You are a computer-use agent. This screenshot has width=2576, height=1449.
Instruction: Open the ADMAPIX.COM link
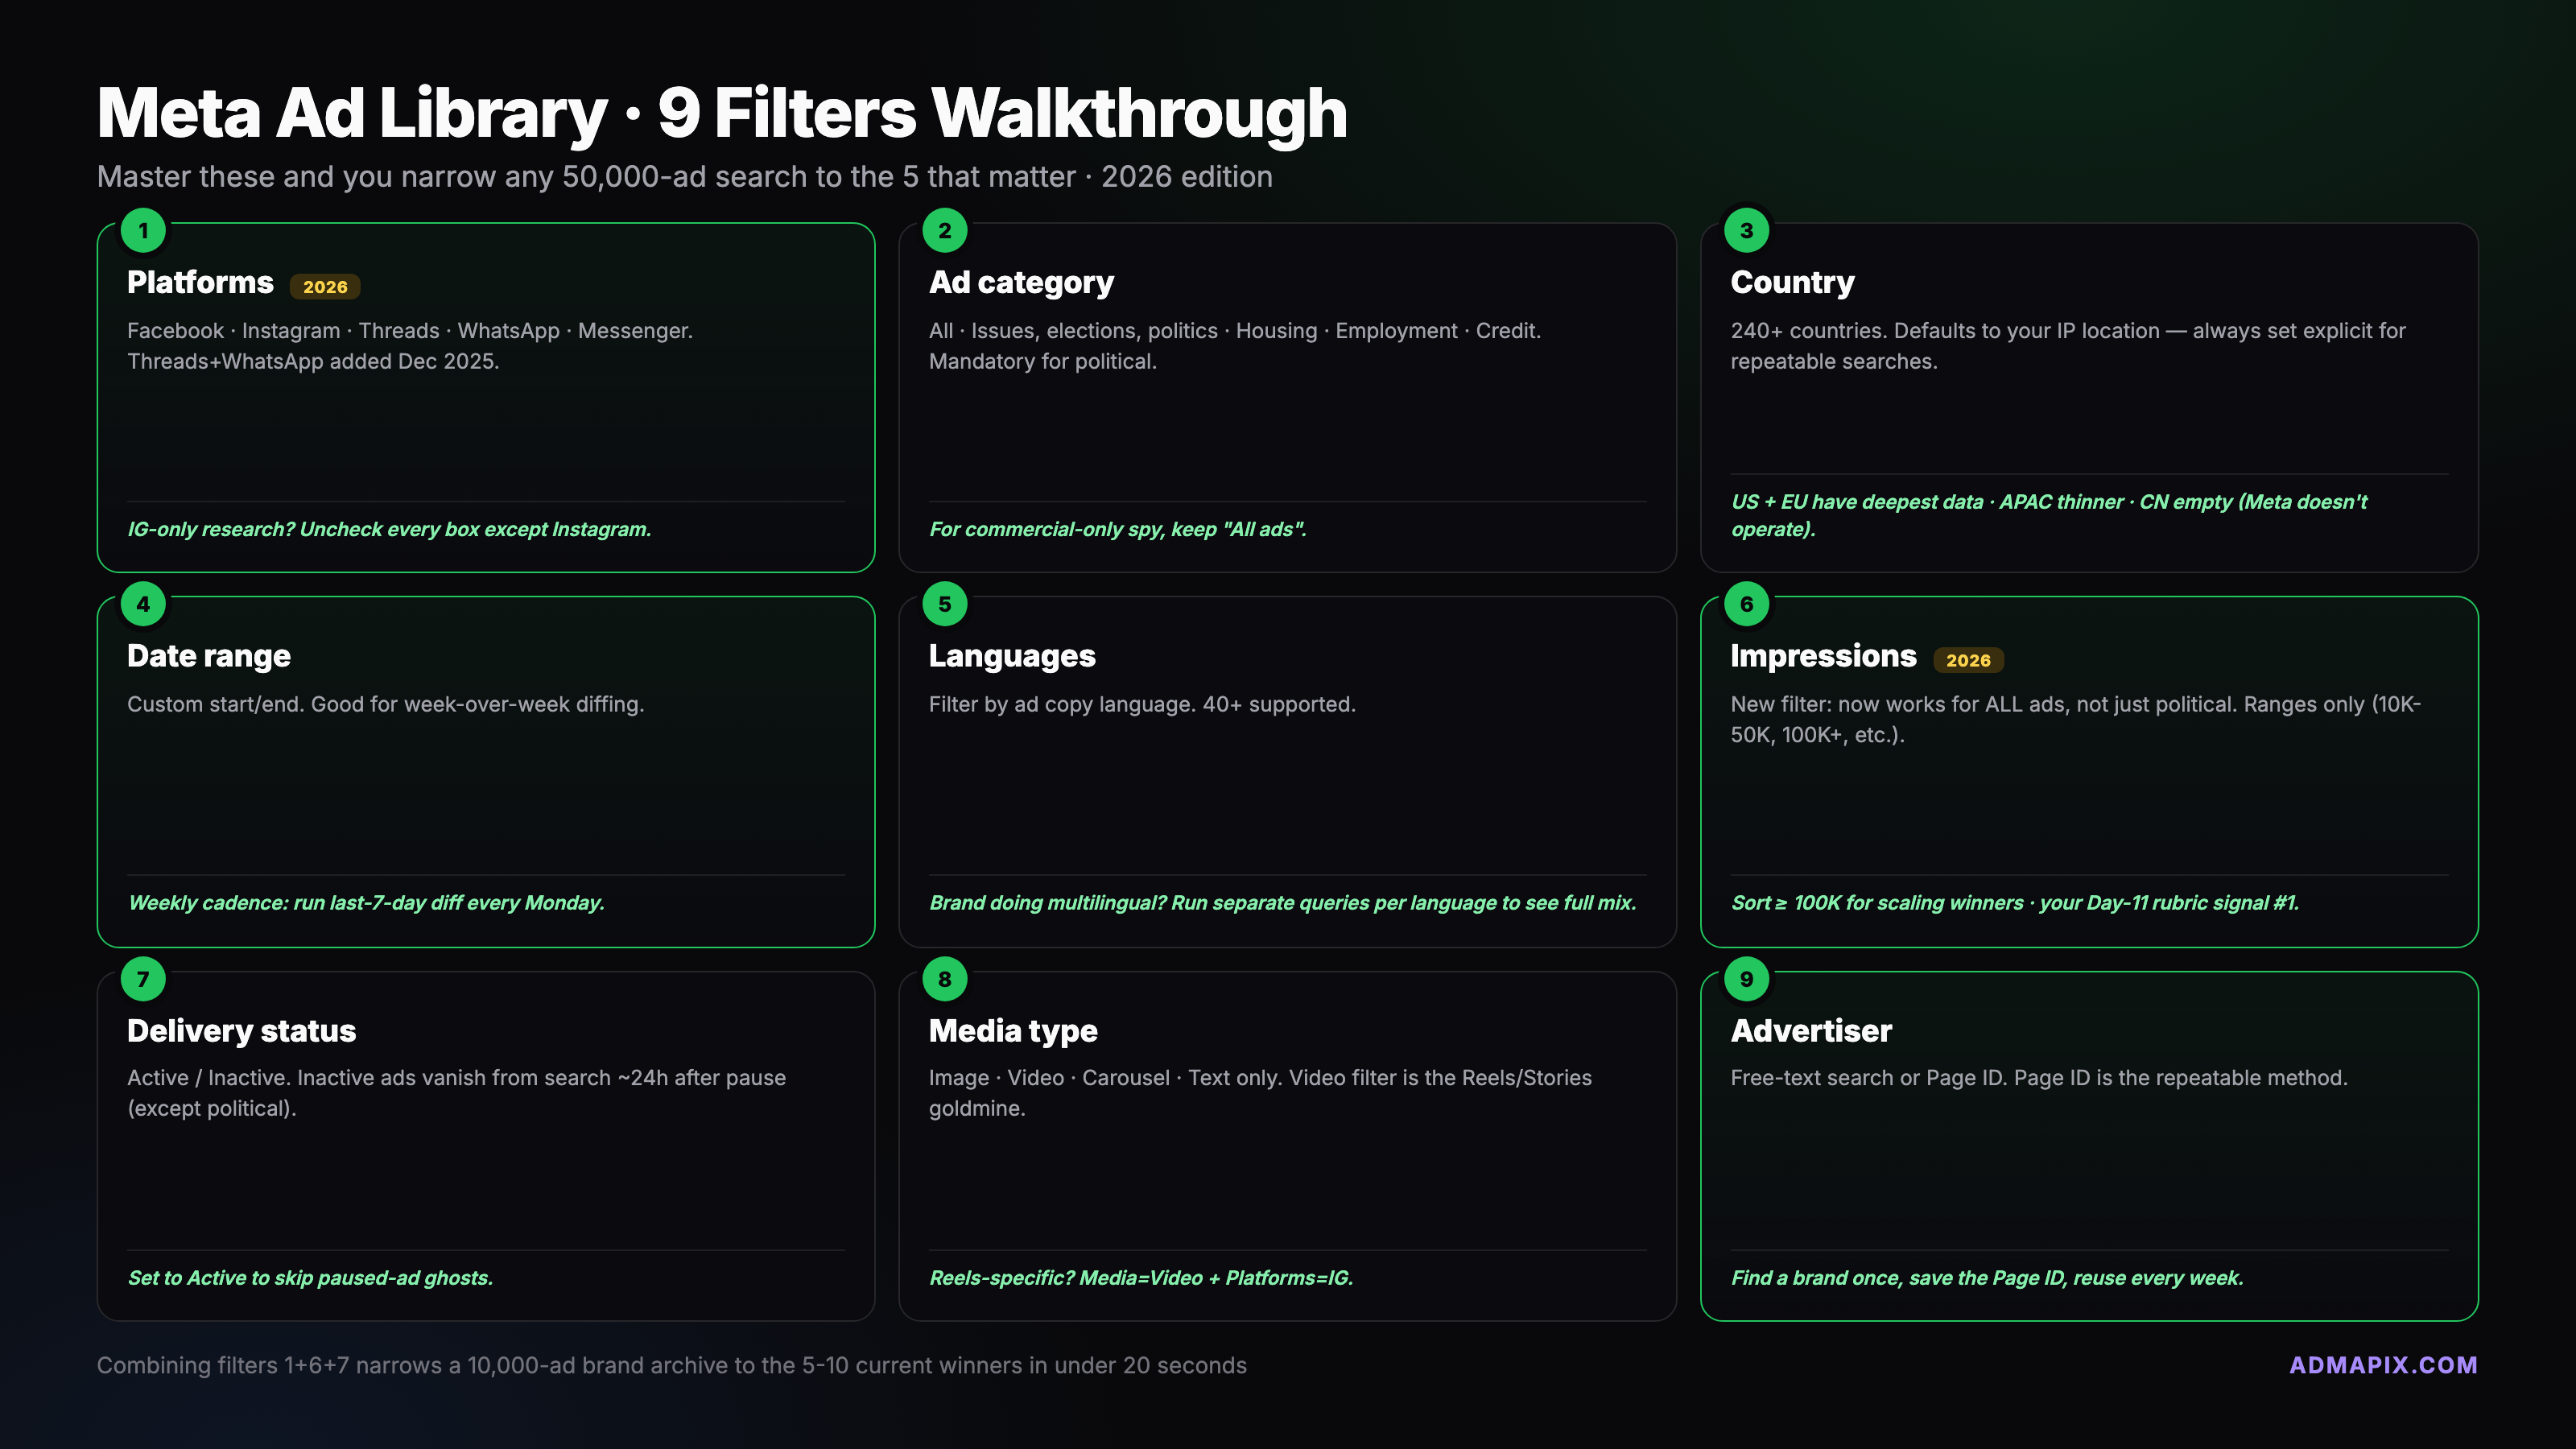click(2383, 1365)
